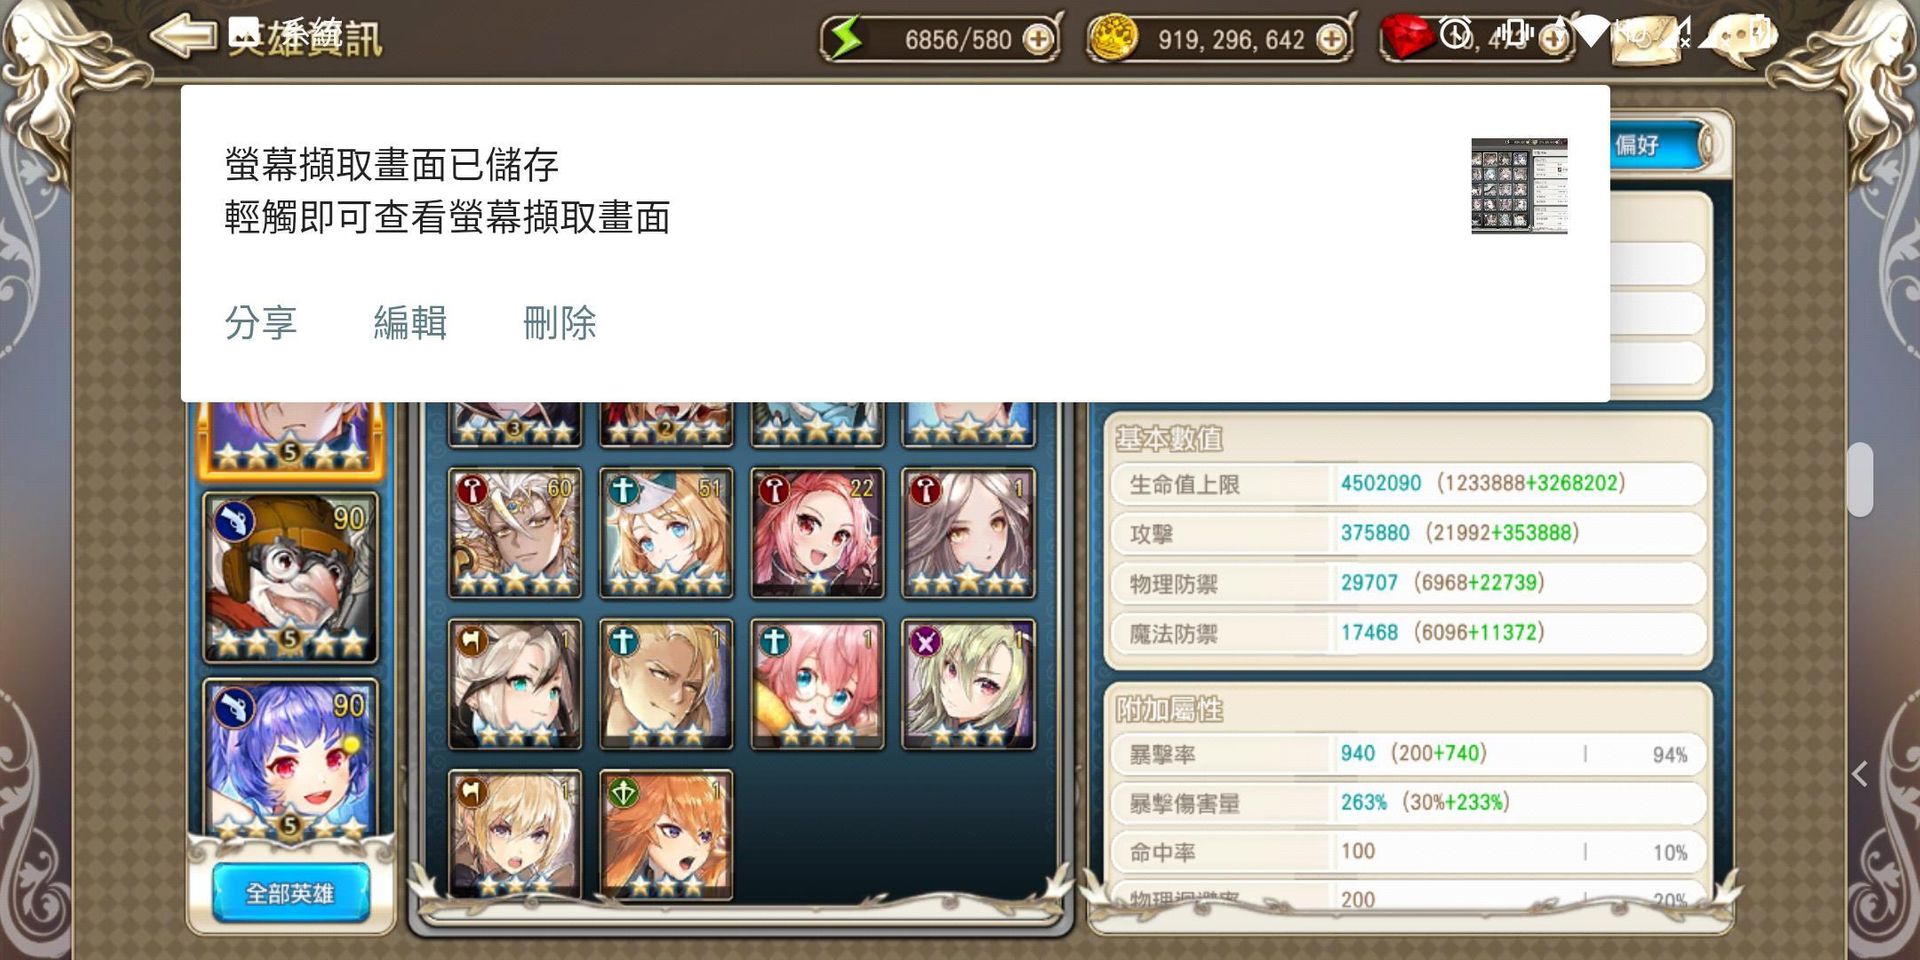This screenshot has height=960, width=1920.
Task: Tap the back arrow icon
Action: click(x=183, y=36)
